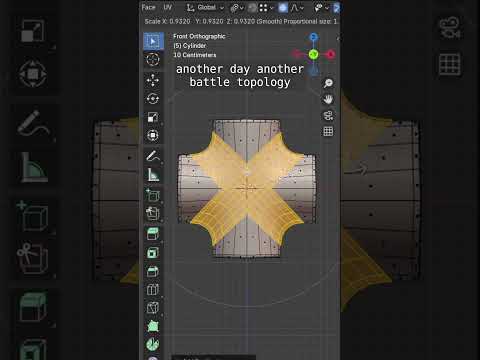
Task: Choose the Extrude Region tool
Action: [x=153, y=234]
